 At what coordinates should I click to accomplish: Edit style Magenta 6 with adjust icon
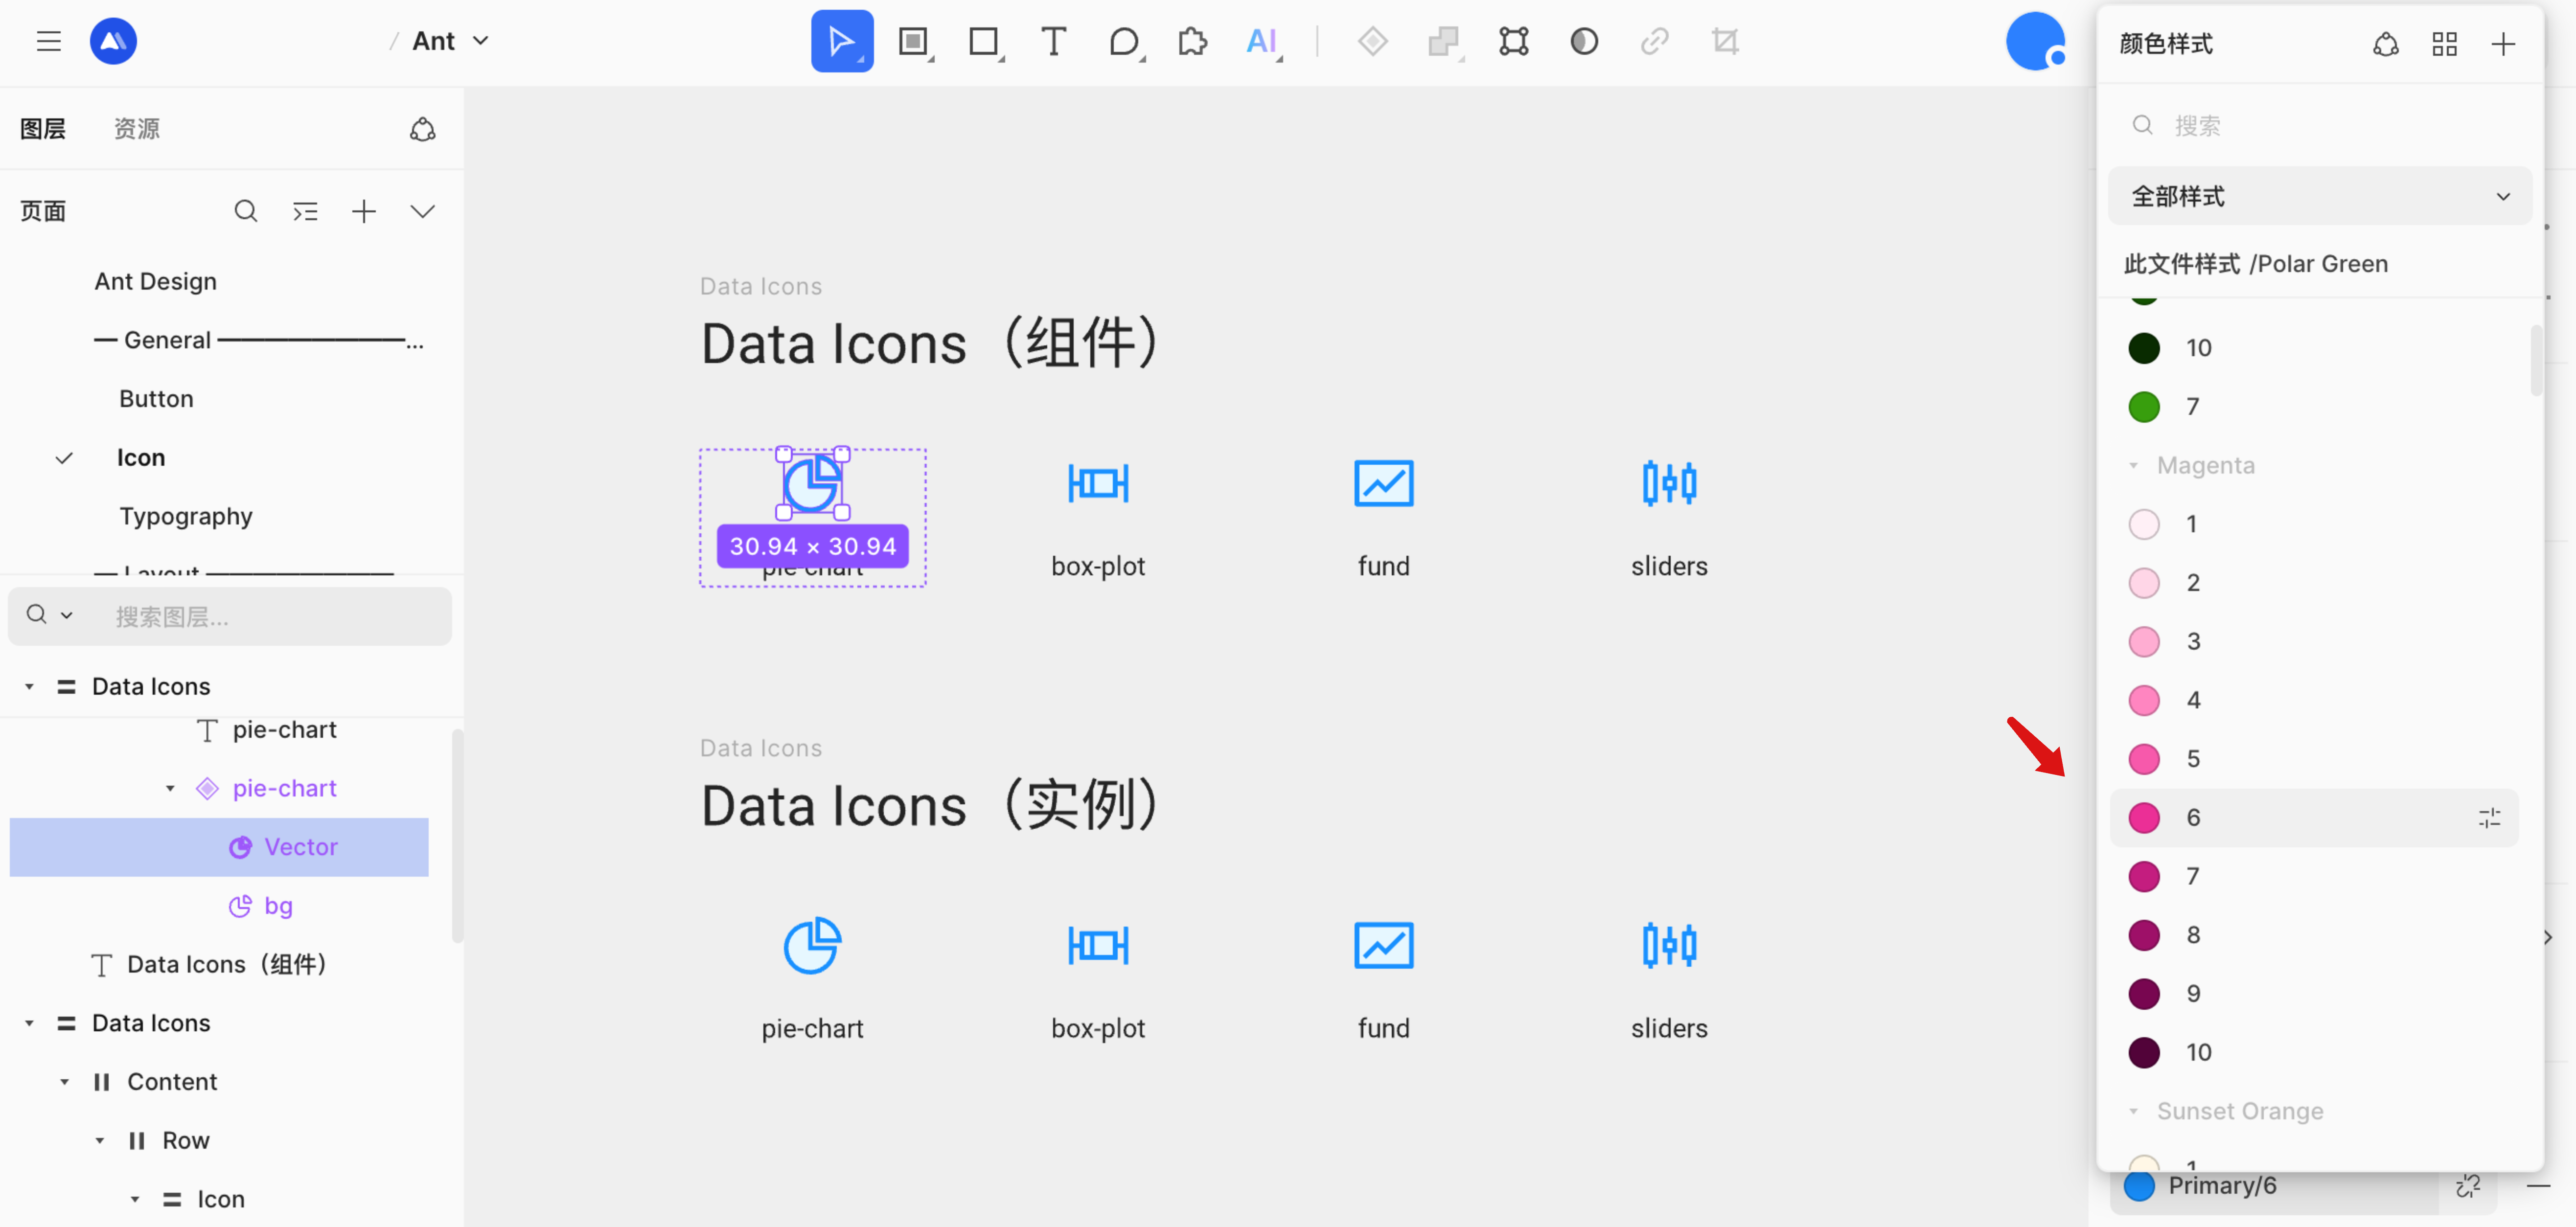pyautogui.click(x=2490, y=818)
